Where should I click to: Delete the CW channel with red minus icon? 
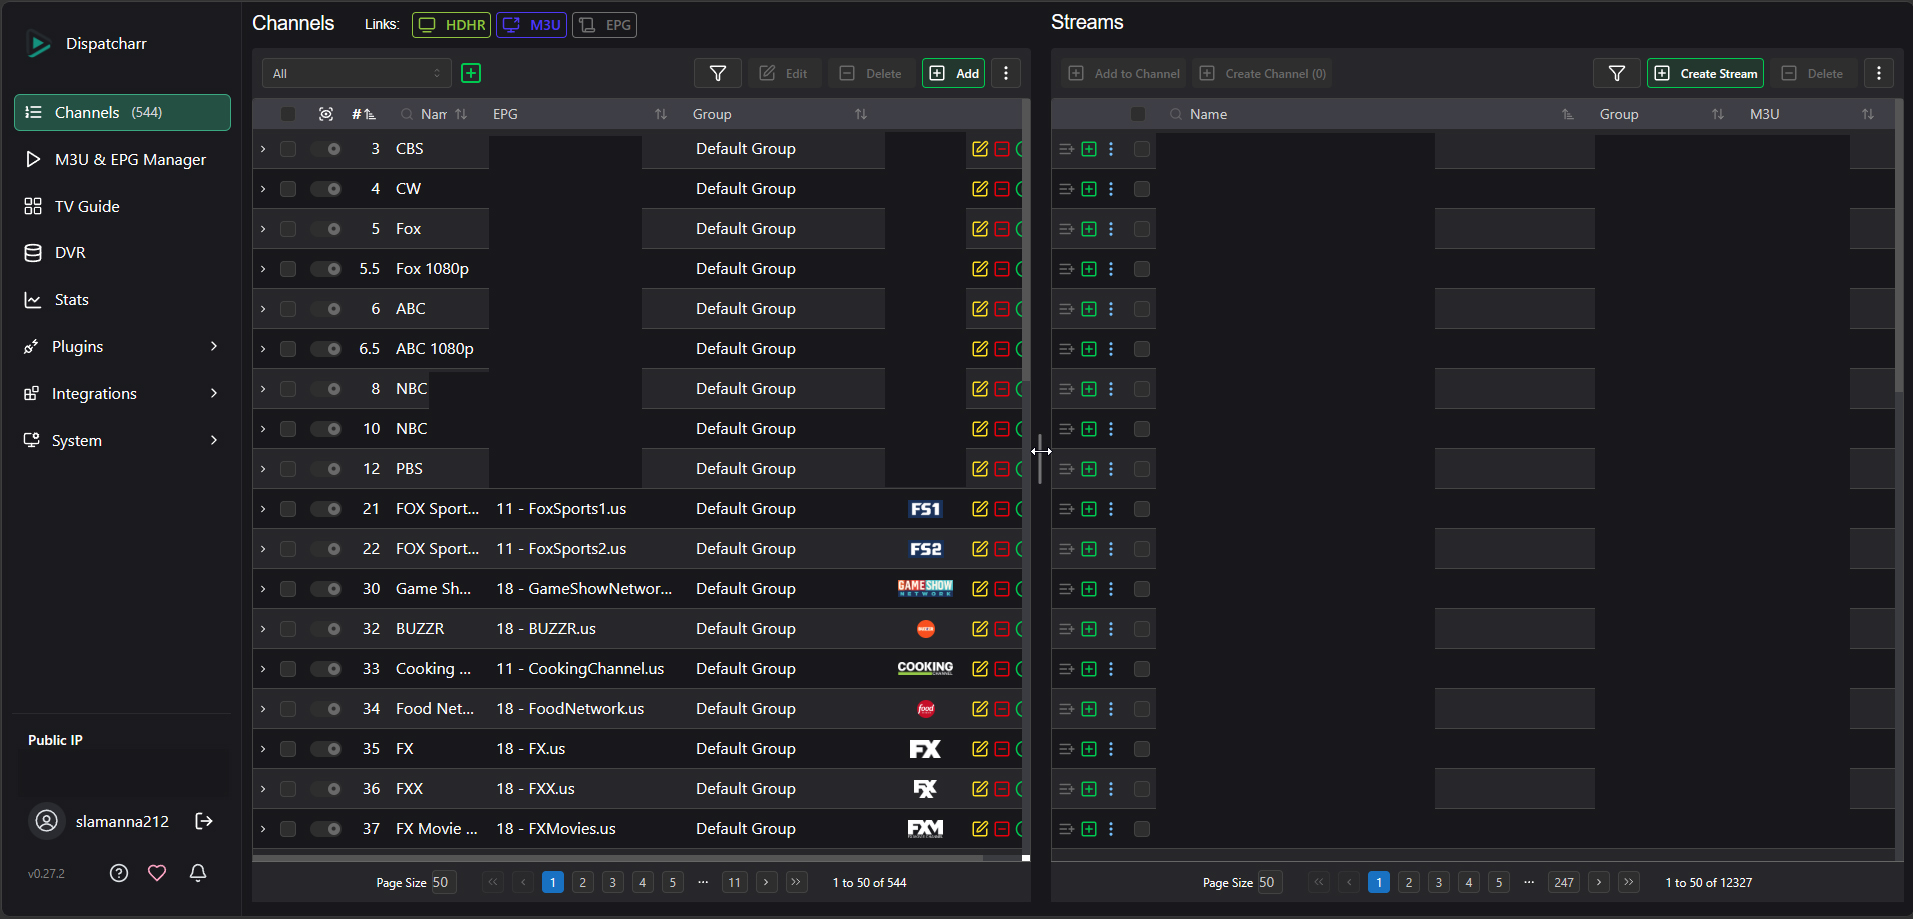pyautogui.click(x=1002, y=189)
